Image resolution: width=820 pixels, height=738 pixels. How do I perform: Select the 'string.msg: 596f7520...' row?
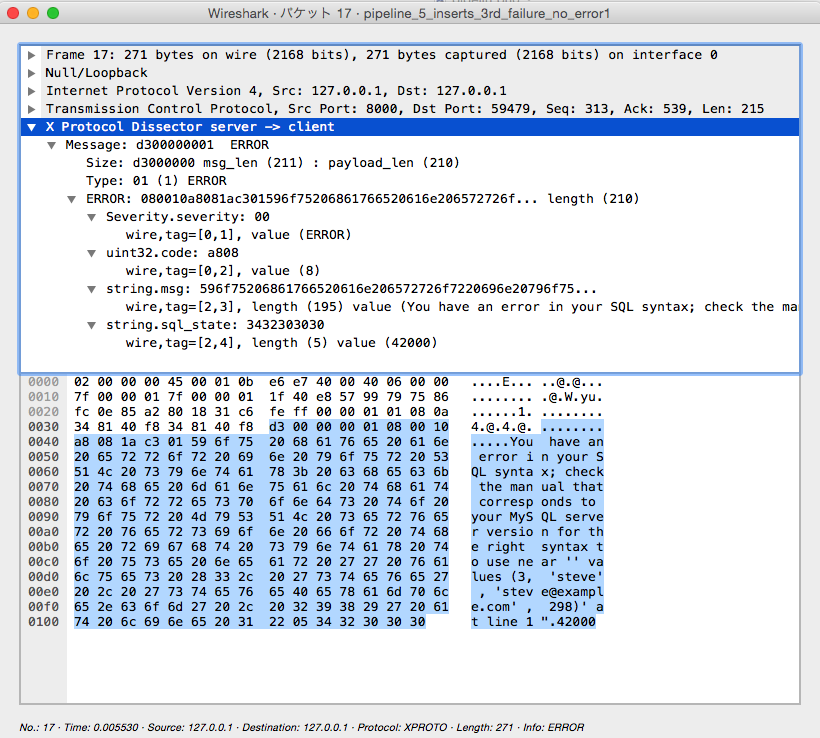pos(410,289)
